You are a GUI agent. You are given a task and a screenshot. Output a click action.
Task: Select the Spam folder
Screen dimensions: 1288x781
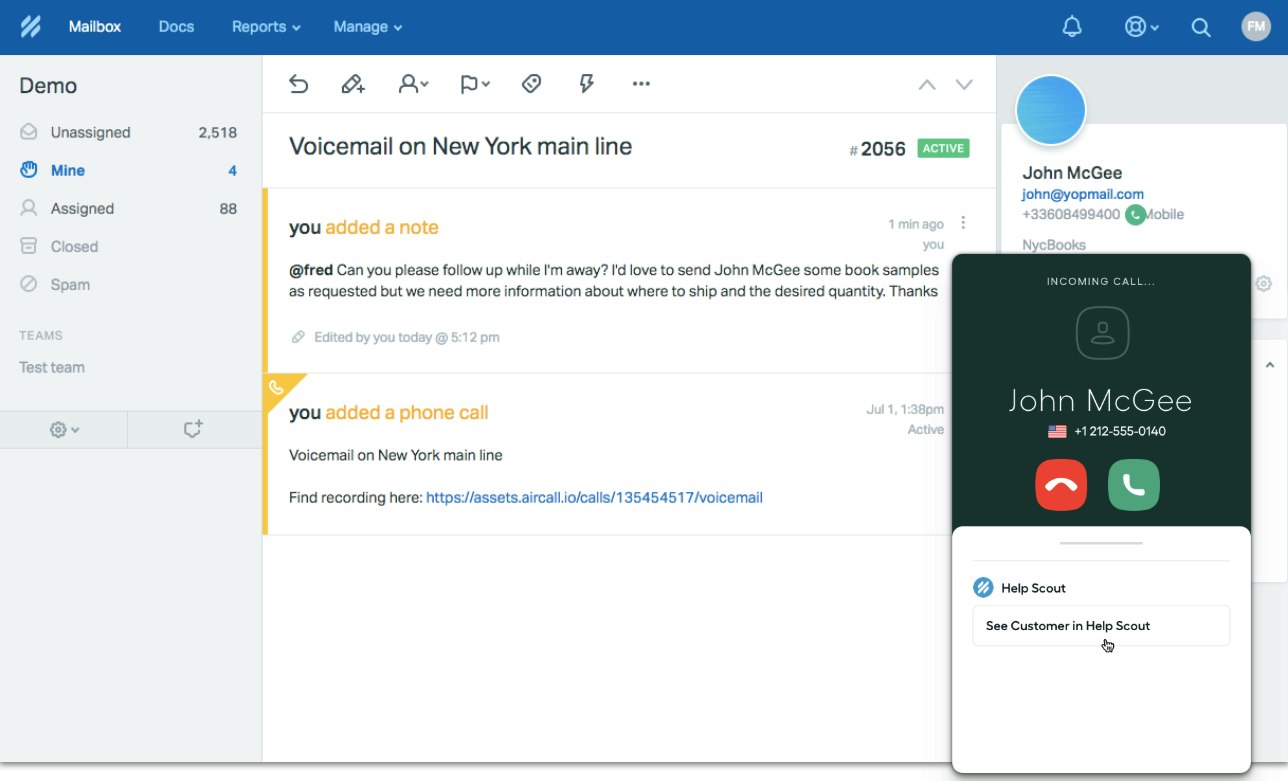[130, 284]
